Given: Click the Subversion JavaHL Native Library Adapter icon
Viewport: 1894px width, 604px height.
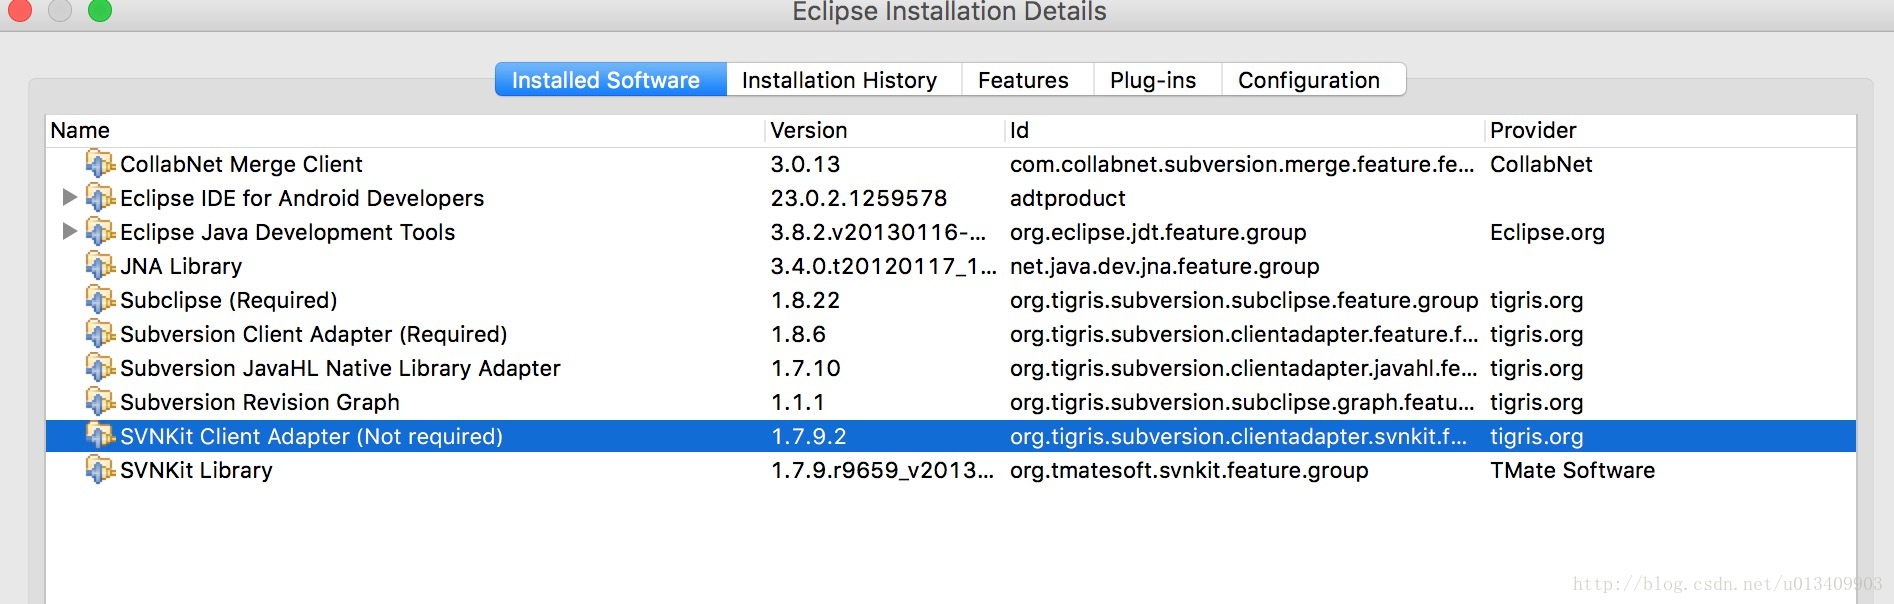Looking at the screenshot, I should pyautogui.click(x=100, y=367).
